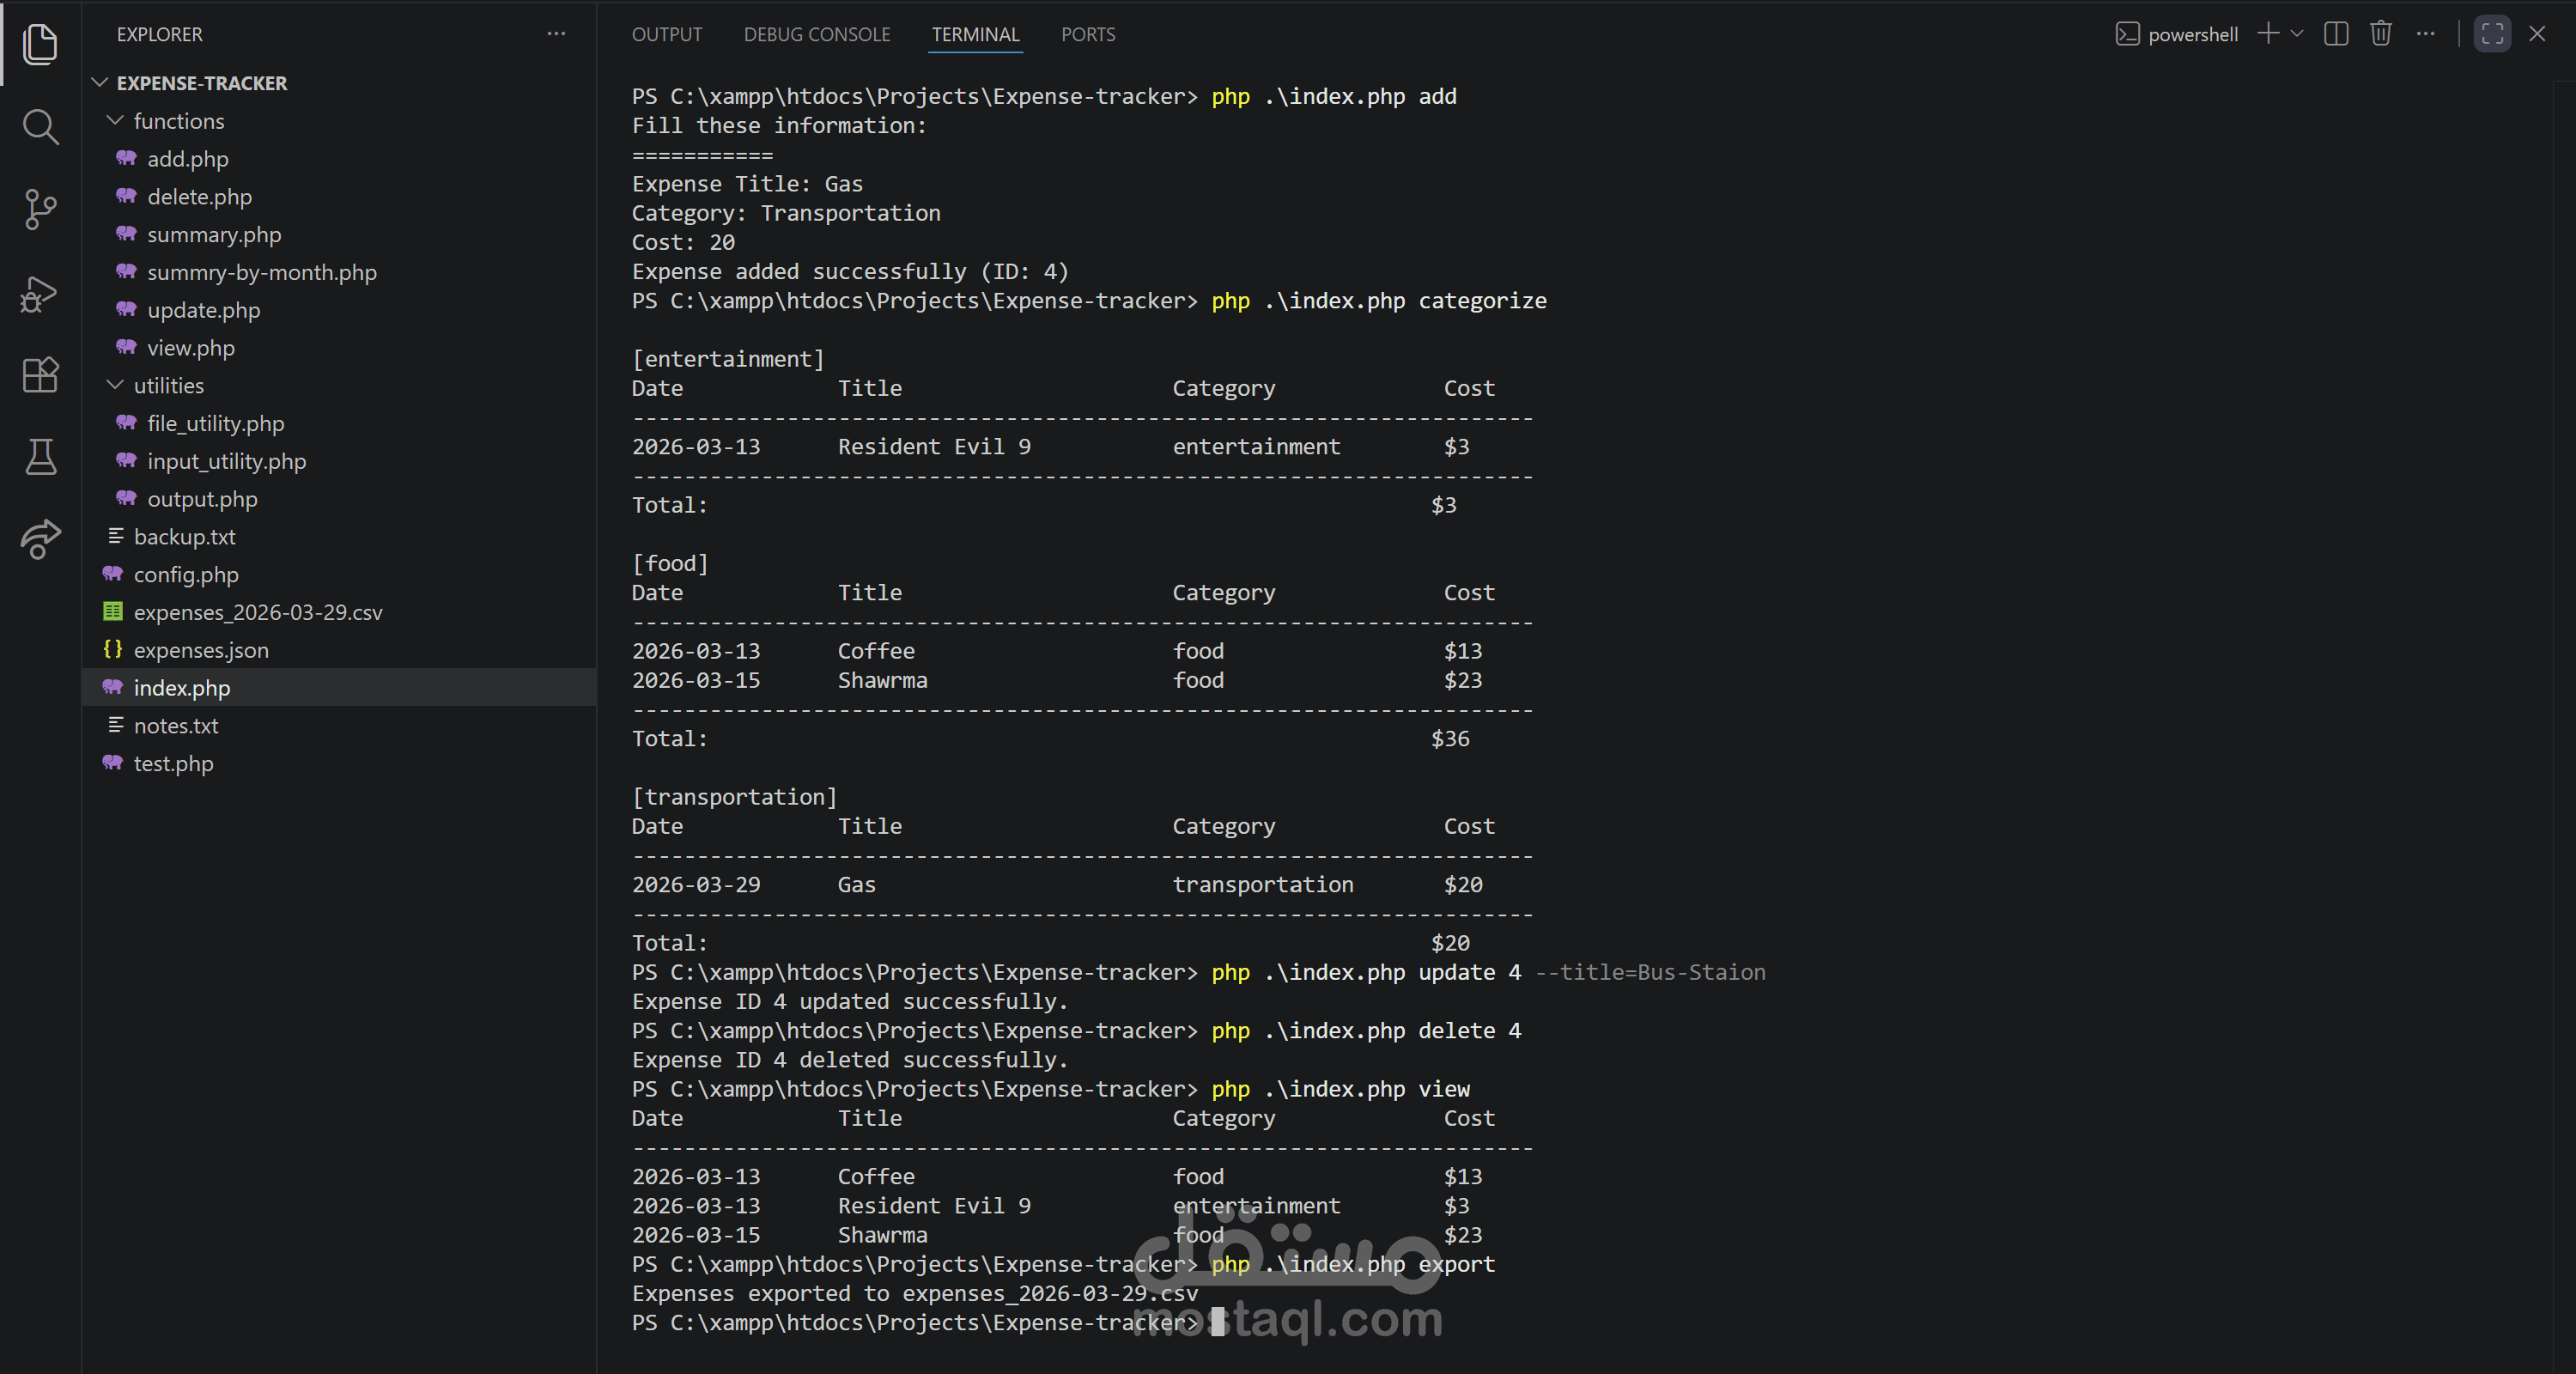
Task: Switch to the DEBUG CONSOLE tab
Action: pyautogui.click(x=817, y=34)
